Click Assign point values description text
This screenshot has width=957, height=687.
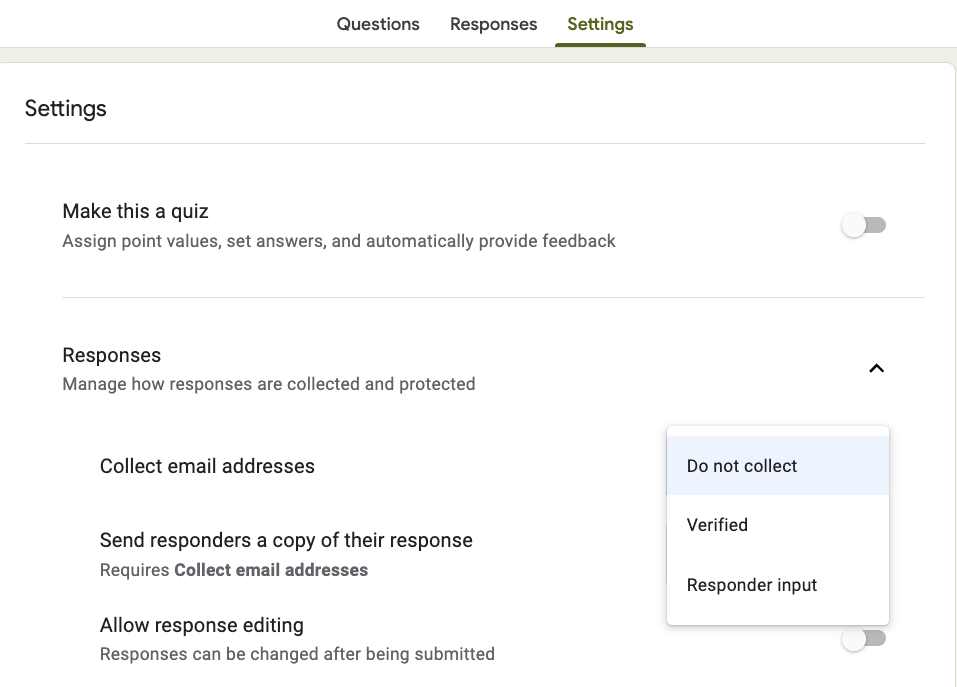click(x=339, y=241)
